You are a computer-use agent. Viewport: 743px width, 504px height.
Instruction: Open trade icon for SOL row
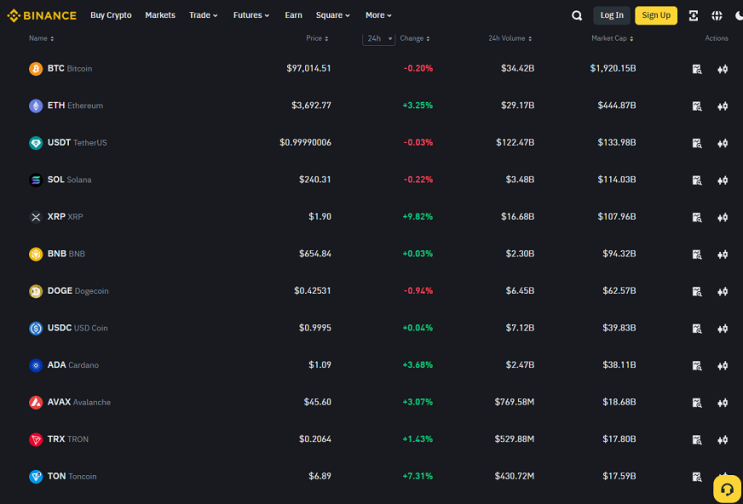pos(722,180)
